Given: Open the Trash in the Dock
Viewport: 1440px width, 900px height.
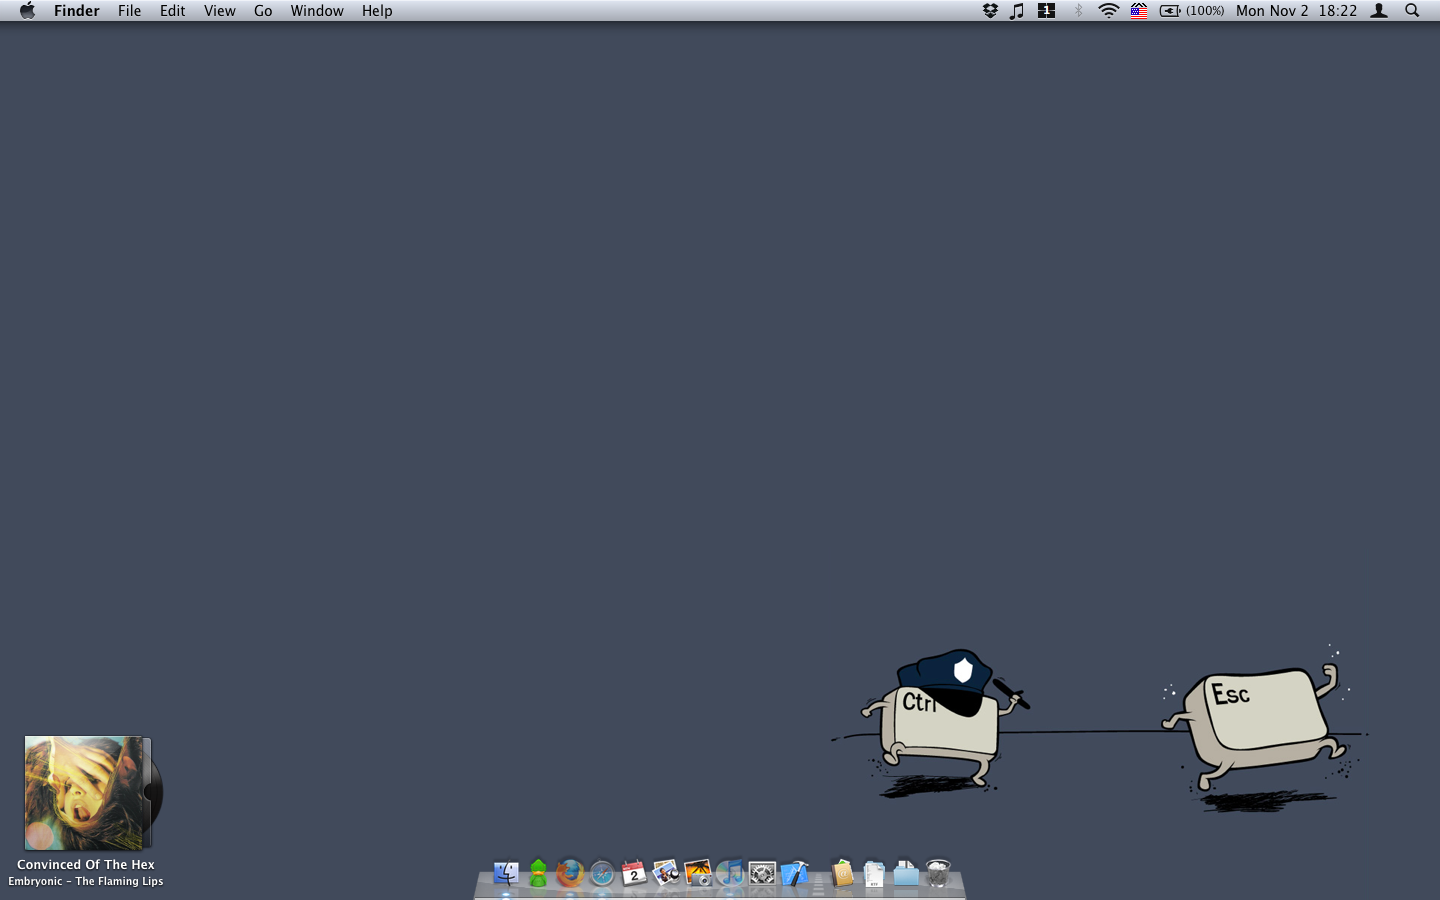Looking at the screenshot, I should 938,873.
